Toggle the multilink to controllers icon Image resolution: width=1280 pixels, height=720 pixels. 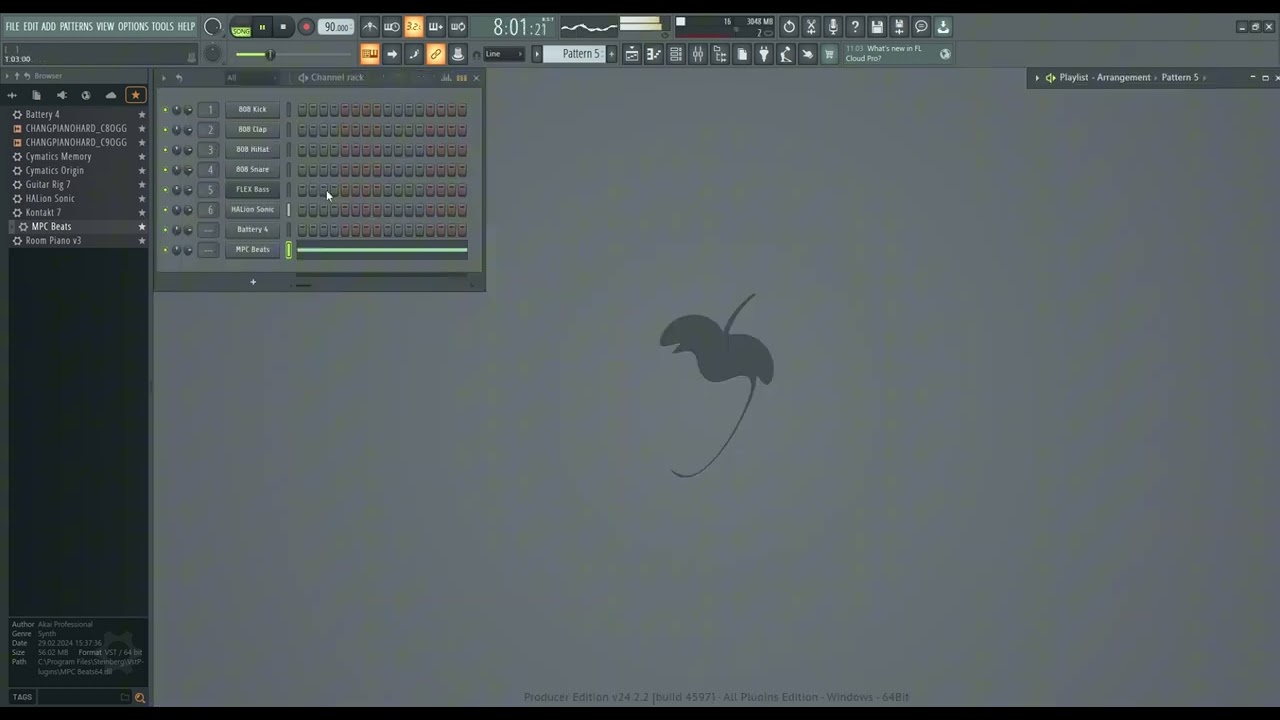tap(436, 54)
